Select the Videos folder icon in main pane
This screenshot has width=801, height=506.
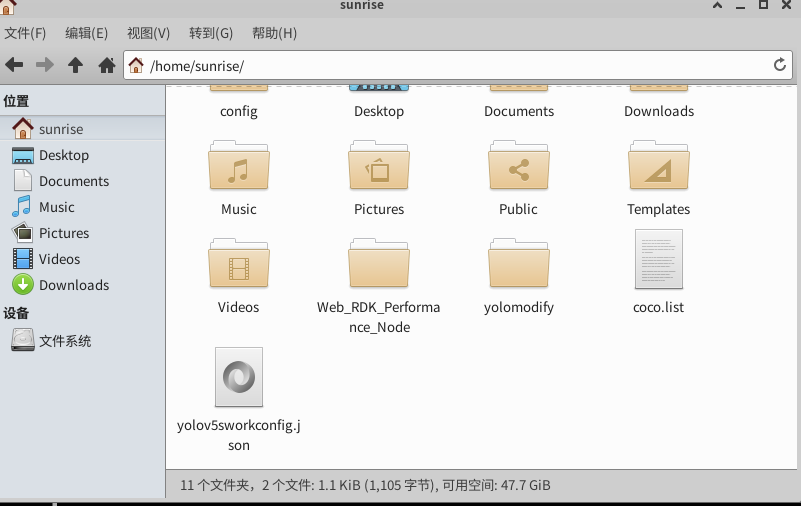pyautogui.click(x=239, y=263)
